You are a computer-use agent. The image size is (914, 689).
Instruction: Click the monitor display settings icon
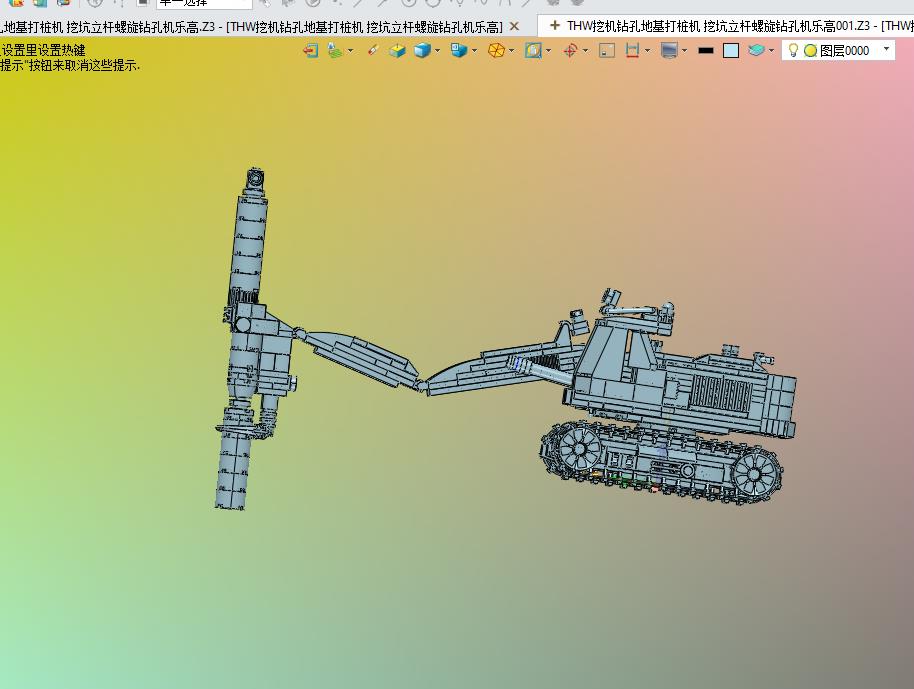click(x=669, y=51)
